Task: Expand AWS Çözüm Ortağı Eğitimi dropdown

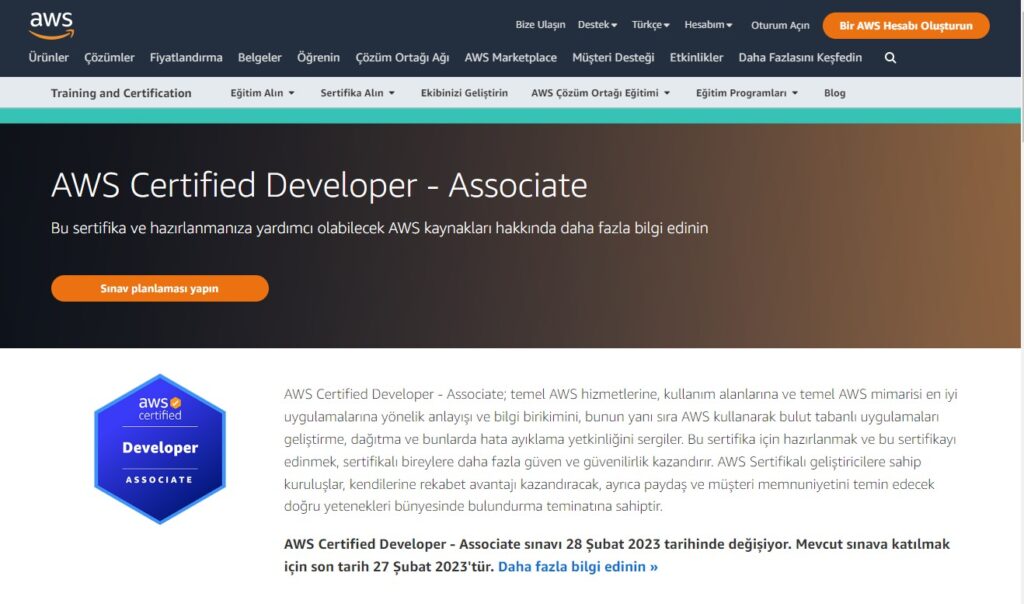Action: coord(601,93)
